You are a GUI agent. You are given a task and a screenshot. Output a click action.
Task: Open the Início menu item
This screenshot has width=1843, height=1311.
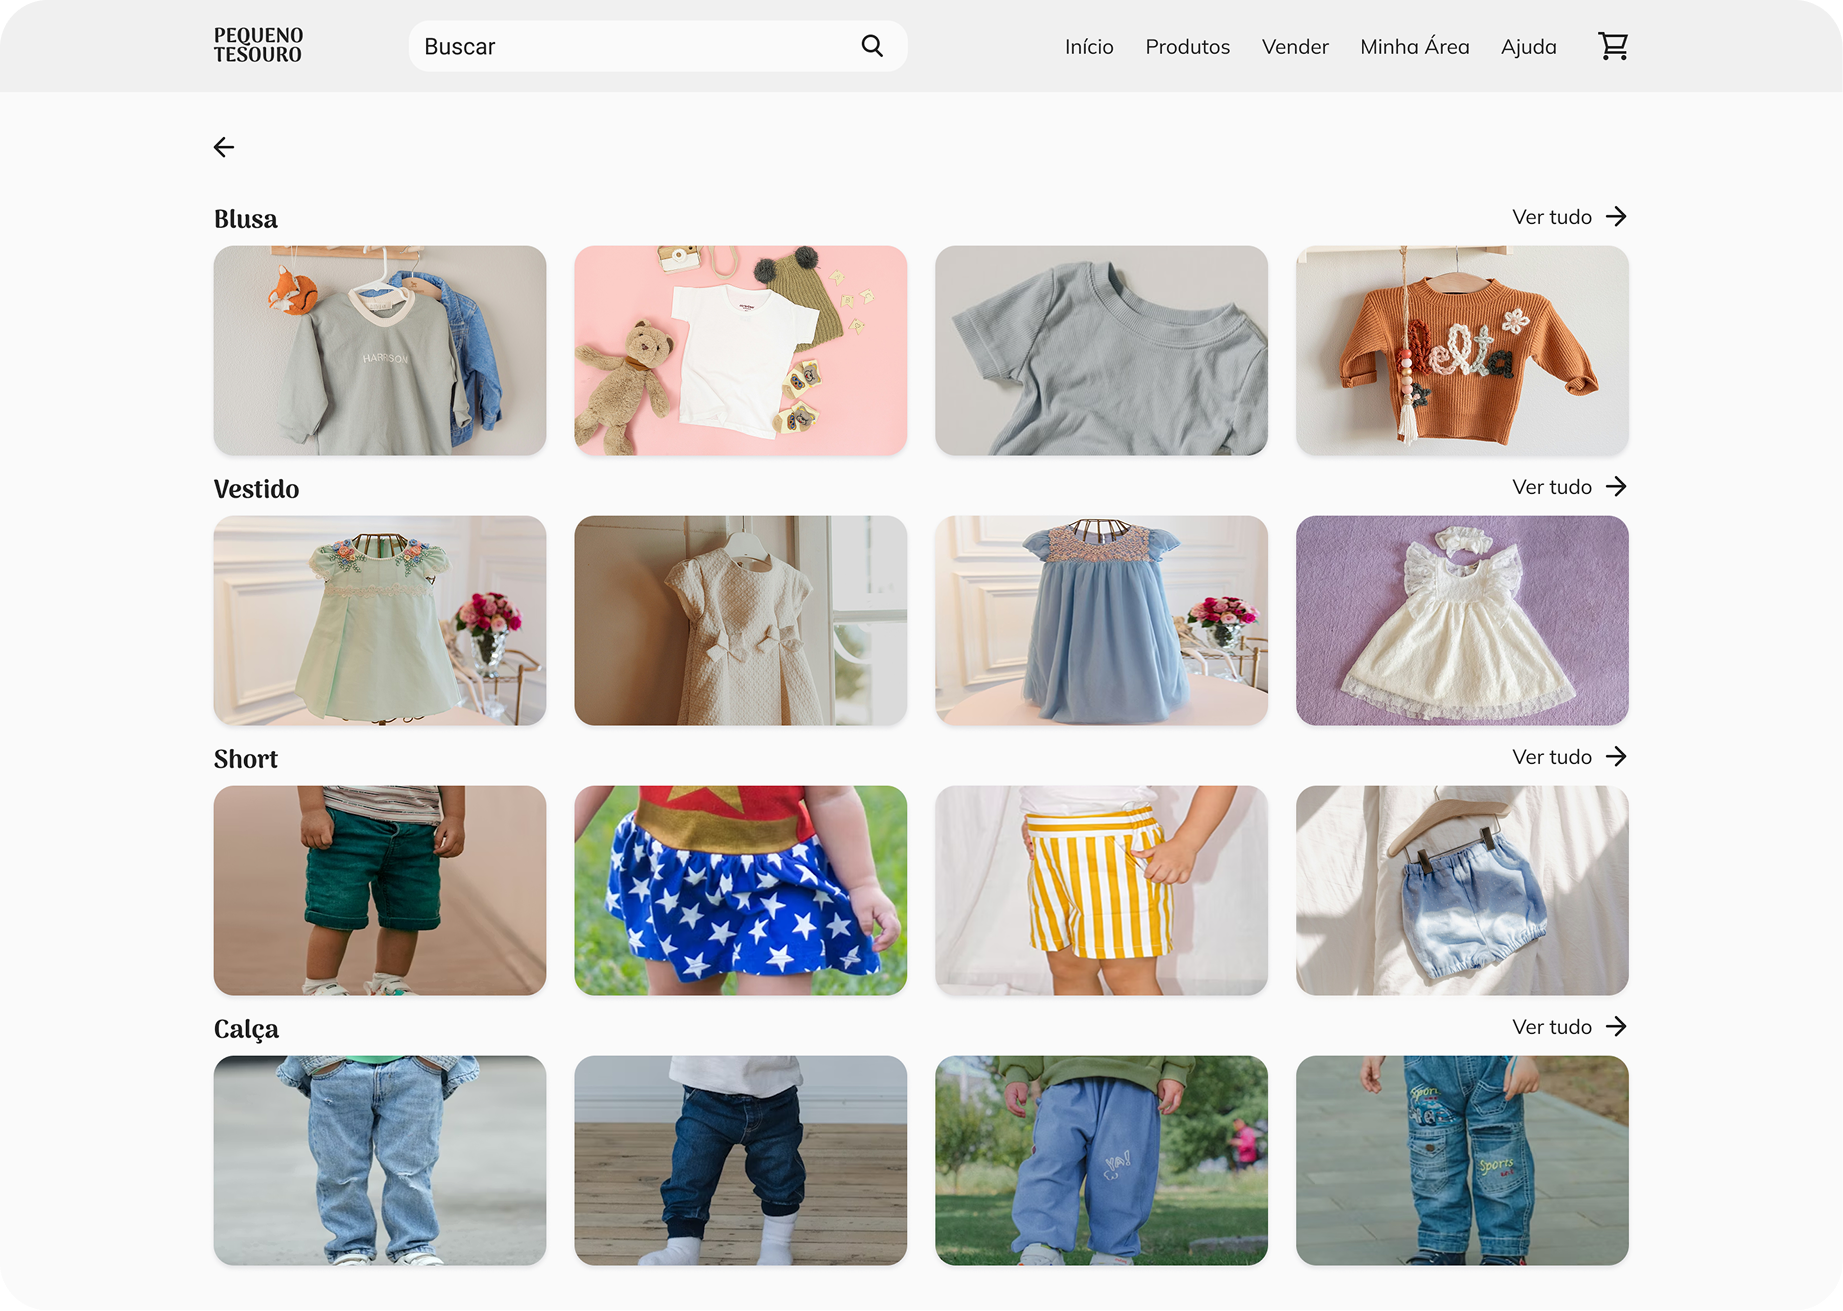point(1088,47)
